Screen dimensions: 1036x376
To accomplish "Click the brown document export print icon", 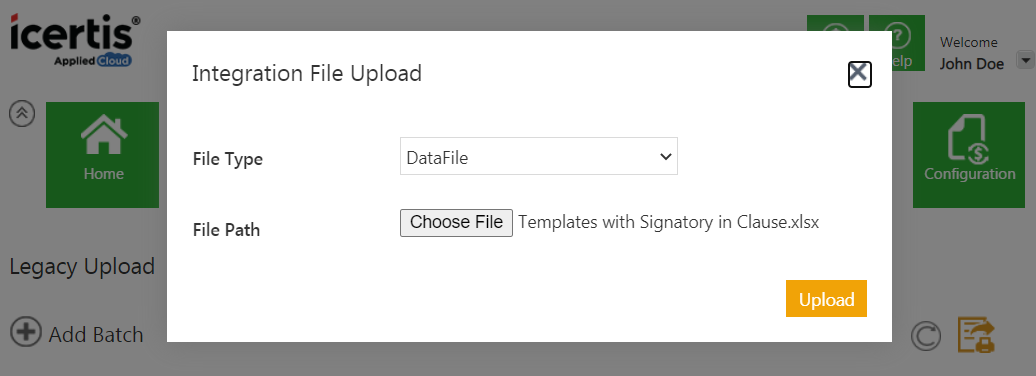I will pos(977,335).
